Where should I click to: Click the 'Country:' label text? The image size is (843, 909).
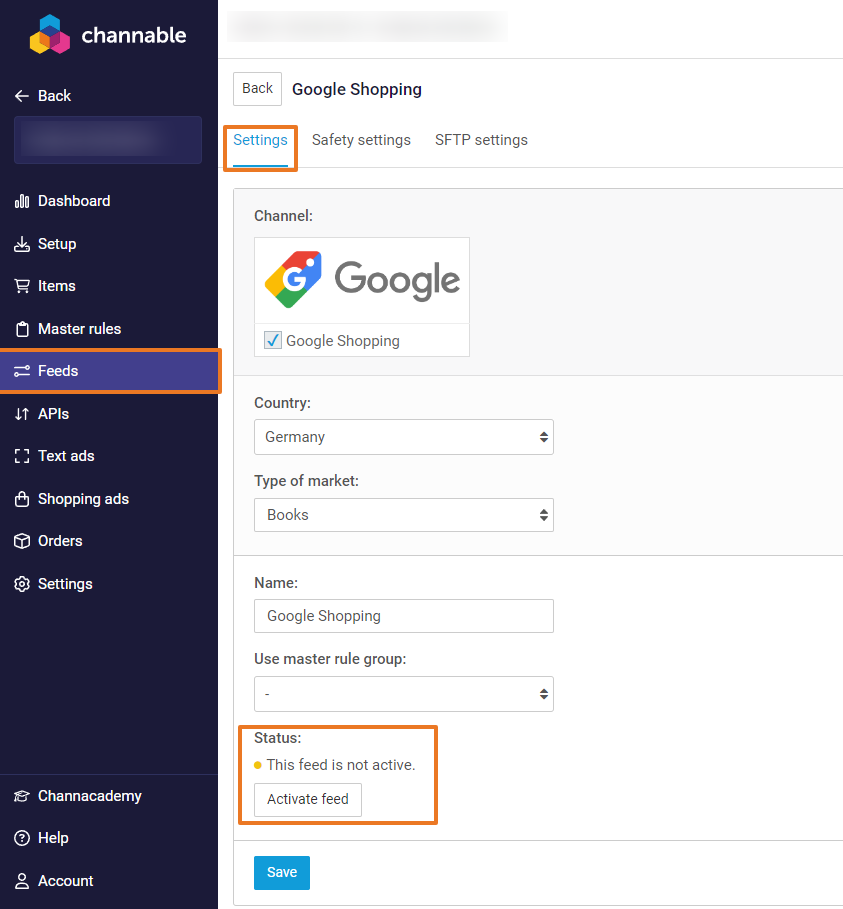pyautogui.click(x=282, y=403)
